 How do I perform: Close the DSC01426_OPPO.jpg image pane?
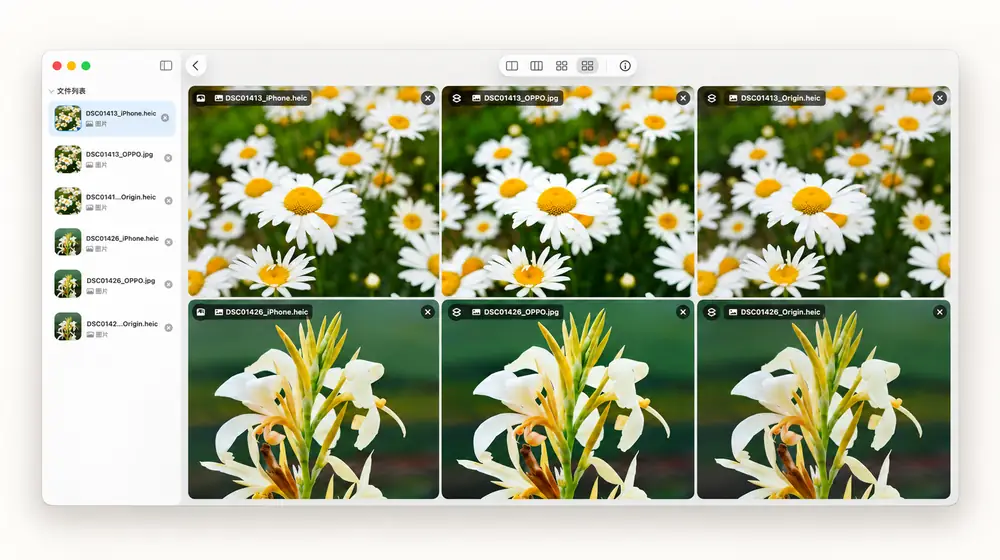point(683,312)
